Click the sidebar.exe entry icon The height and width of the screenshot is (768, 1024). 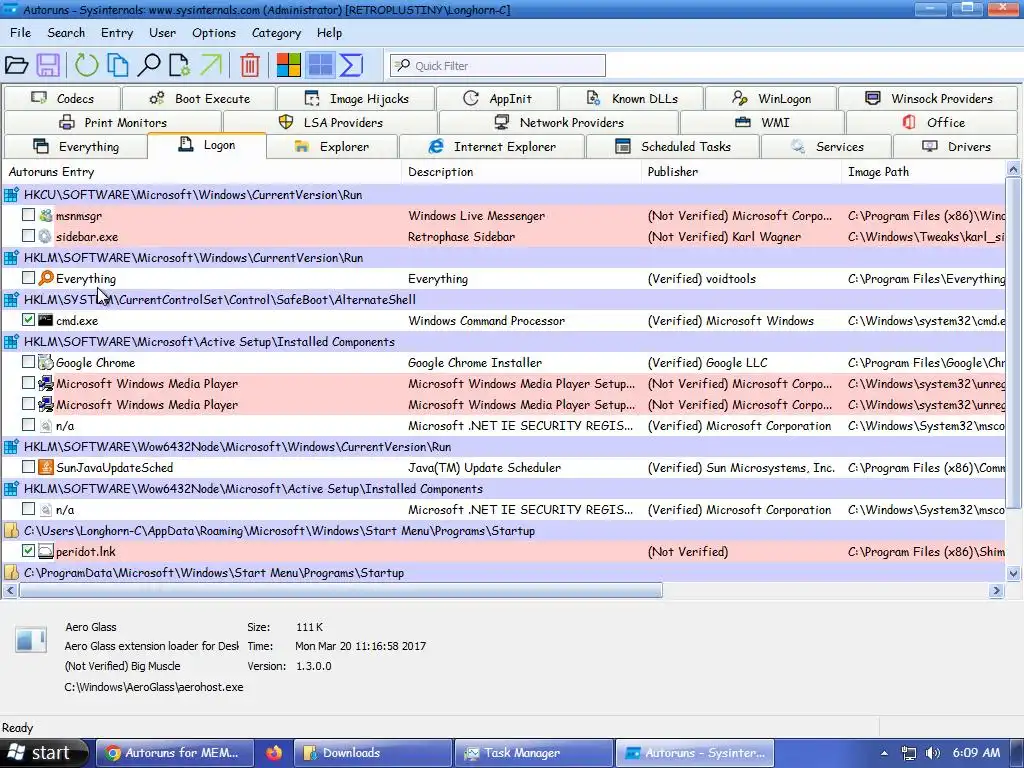(44, 236)
